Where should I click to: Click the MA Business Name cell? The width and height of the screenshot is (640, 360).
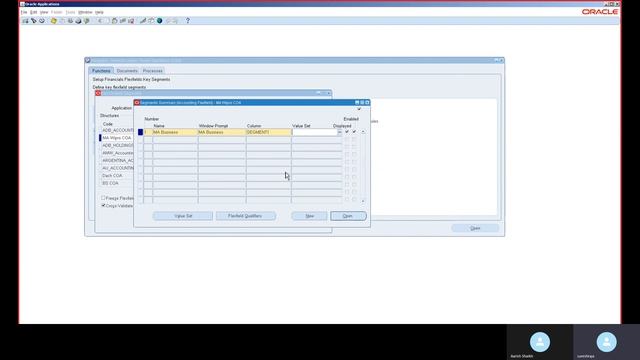coord(175,132)
